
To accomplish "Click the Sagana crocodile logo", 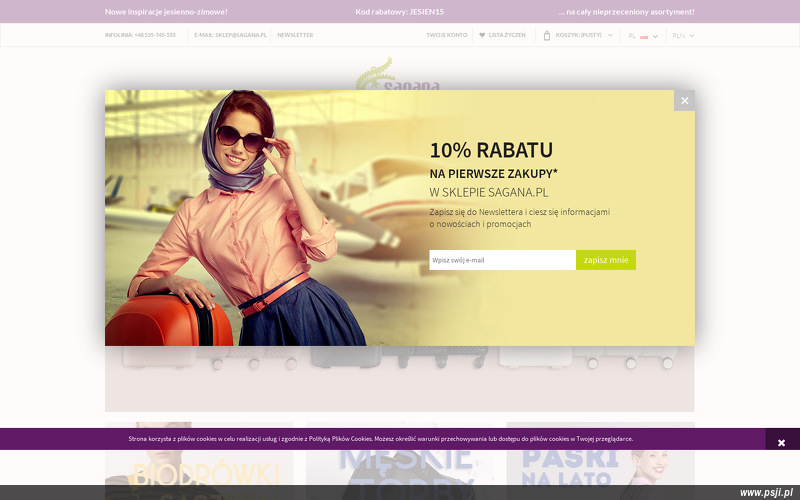I will click(x=398, y=74).
